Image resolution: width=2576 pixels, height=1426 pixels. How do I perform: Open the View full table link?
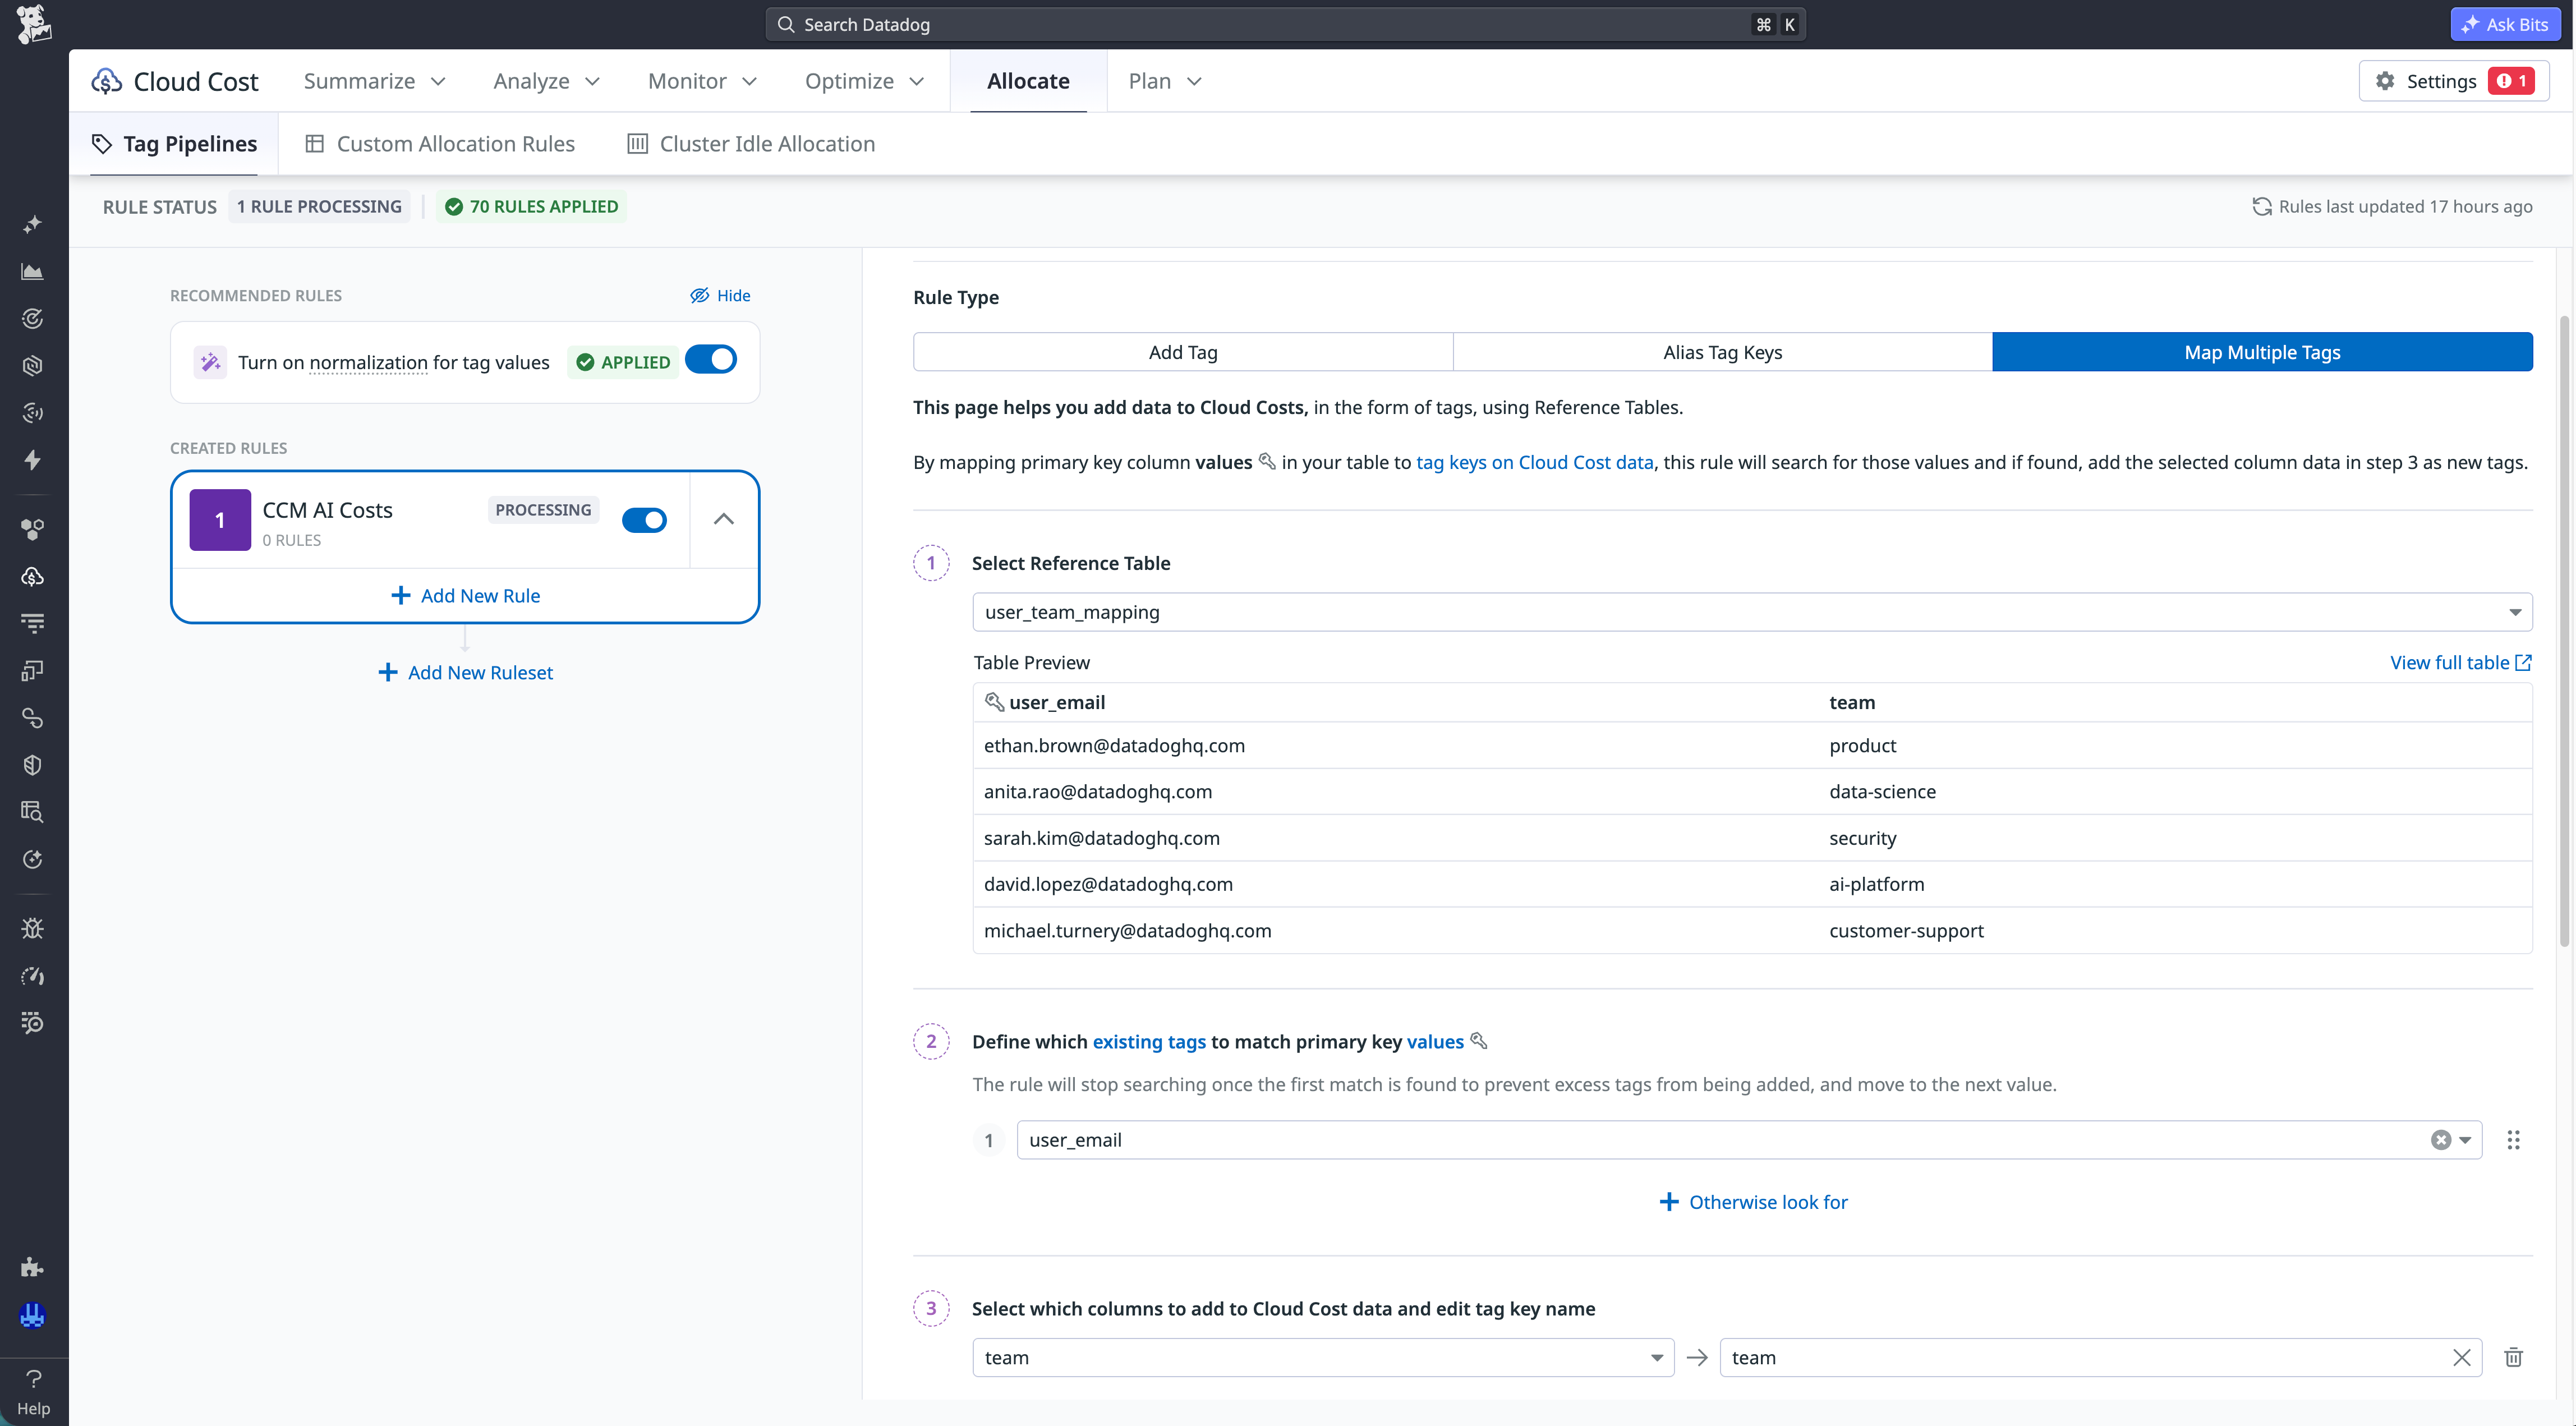[2460, 662]
